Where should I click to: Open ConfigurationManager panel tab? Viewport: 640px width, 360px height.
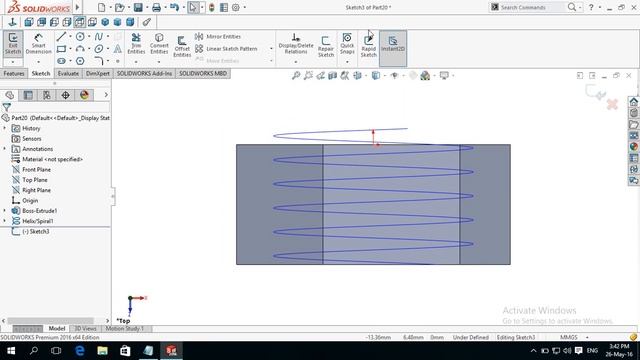click(x=47, y=95)
